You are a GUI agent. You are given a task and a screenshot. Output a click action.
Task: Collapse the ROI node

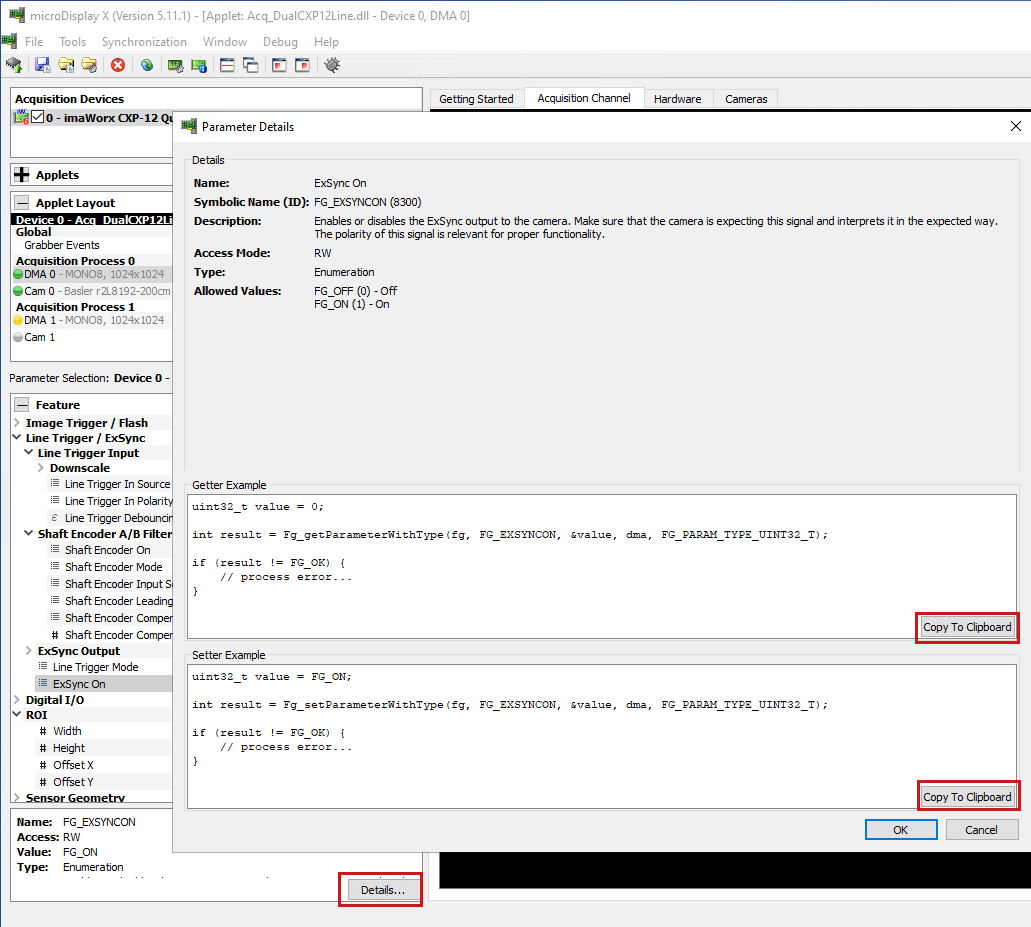tap(16, 714)
